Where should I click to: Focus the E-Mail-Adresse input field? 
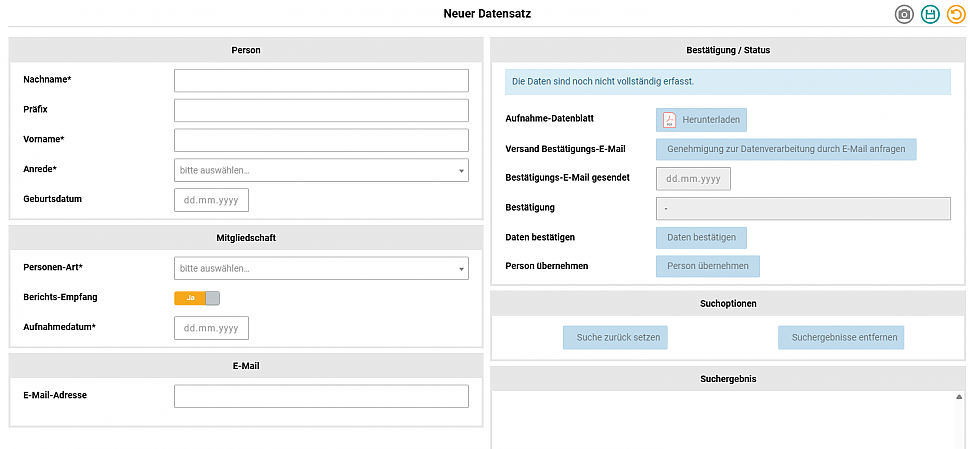coord(320,396)
